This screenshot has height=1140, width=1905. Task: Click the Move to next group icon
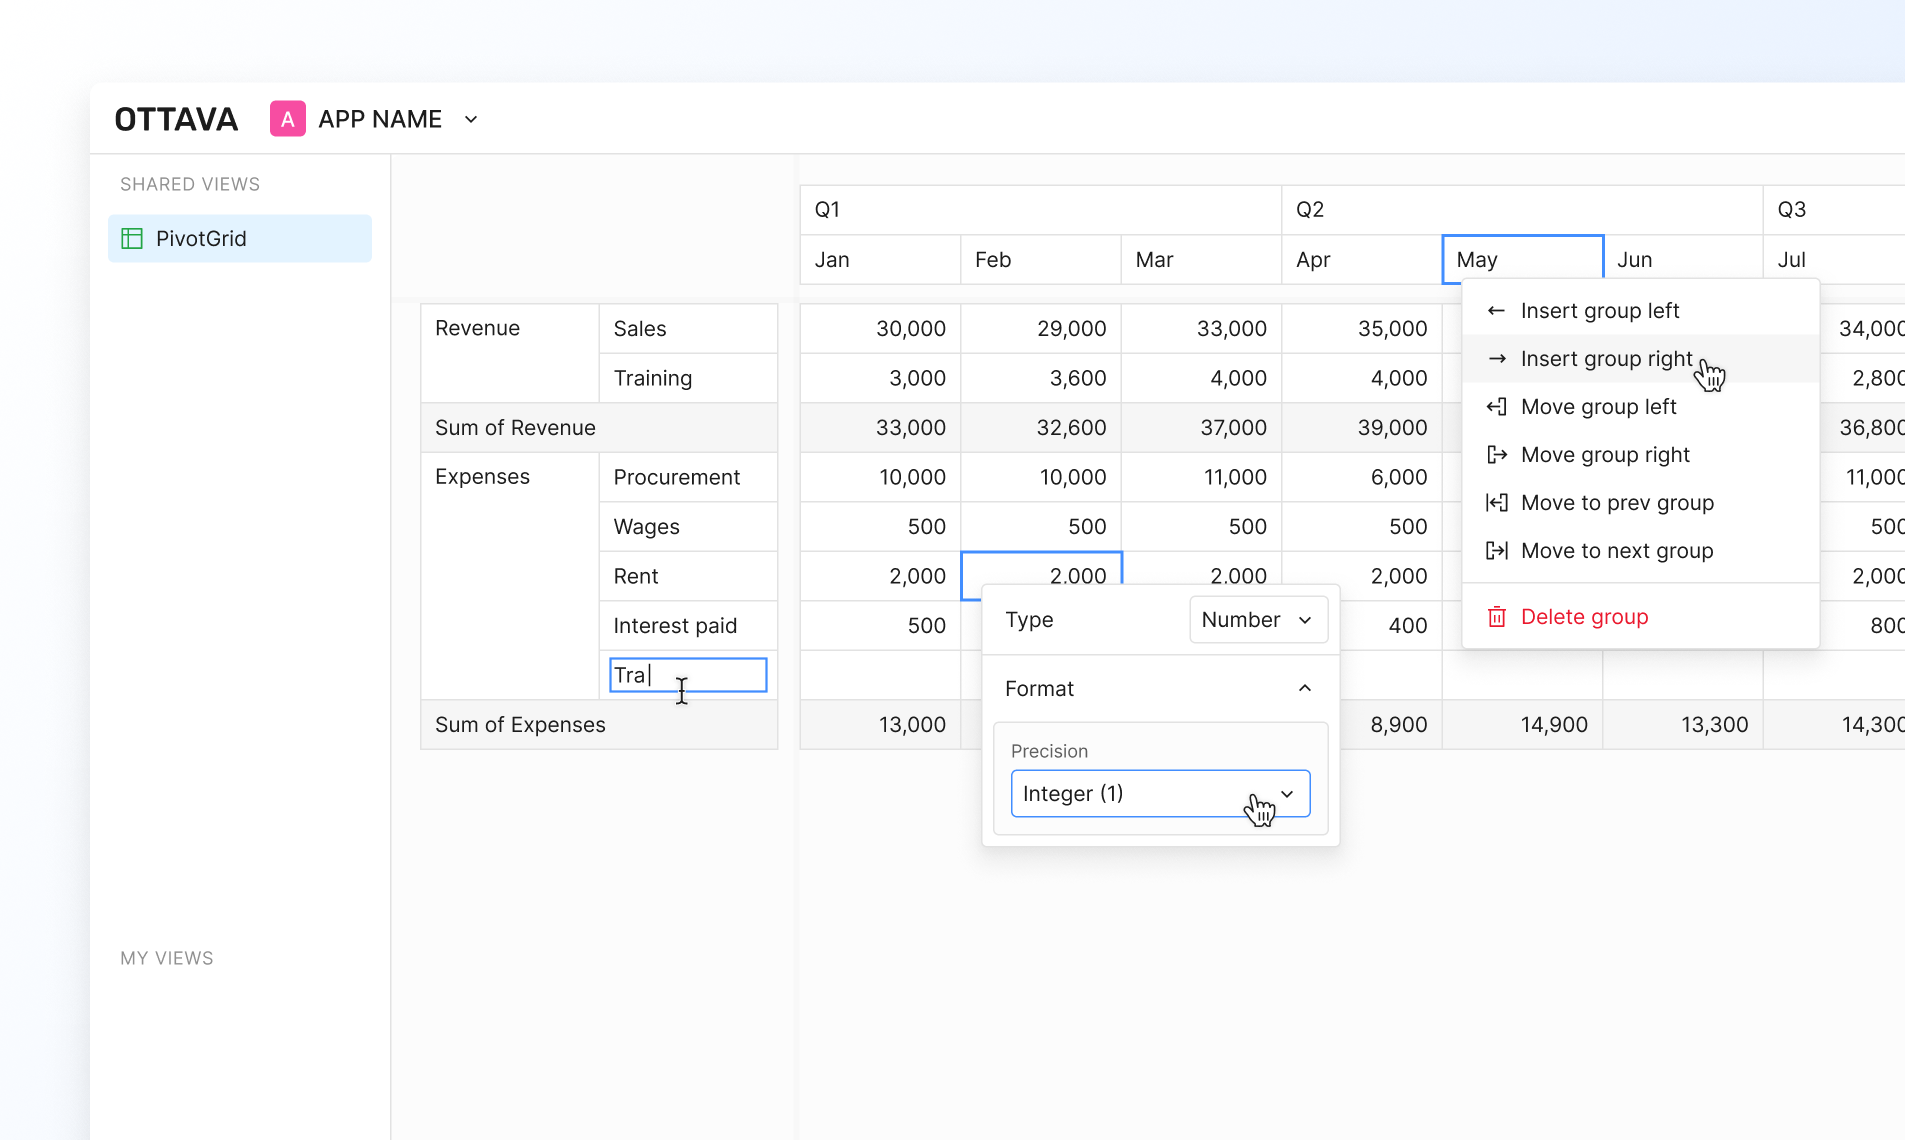pos(1496,551)
